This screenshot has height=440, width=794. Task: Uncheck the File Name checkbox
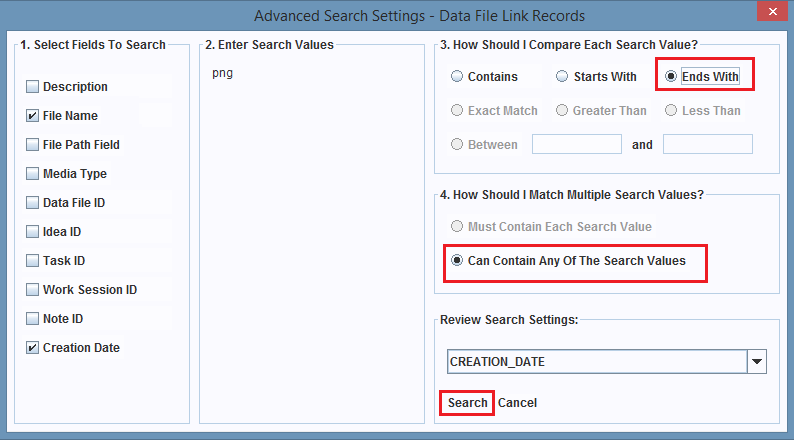[x=33, y=116]
